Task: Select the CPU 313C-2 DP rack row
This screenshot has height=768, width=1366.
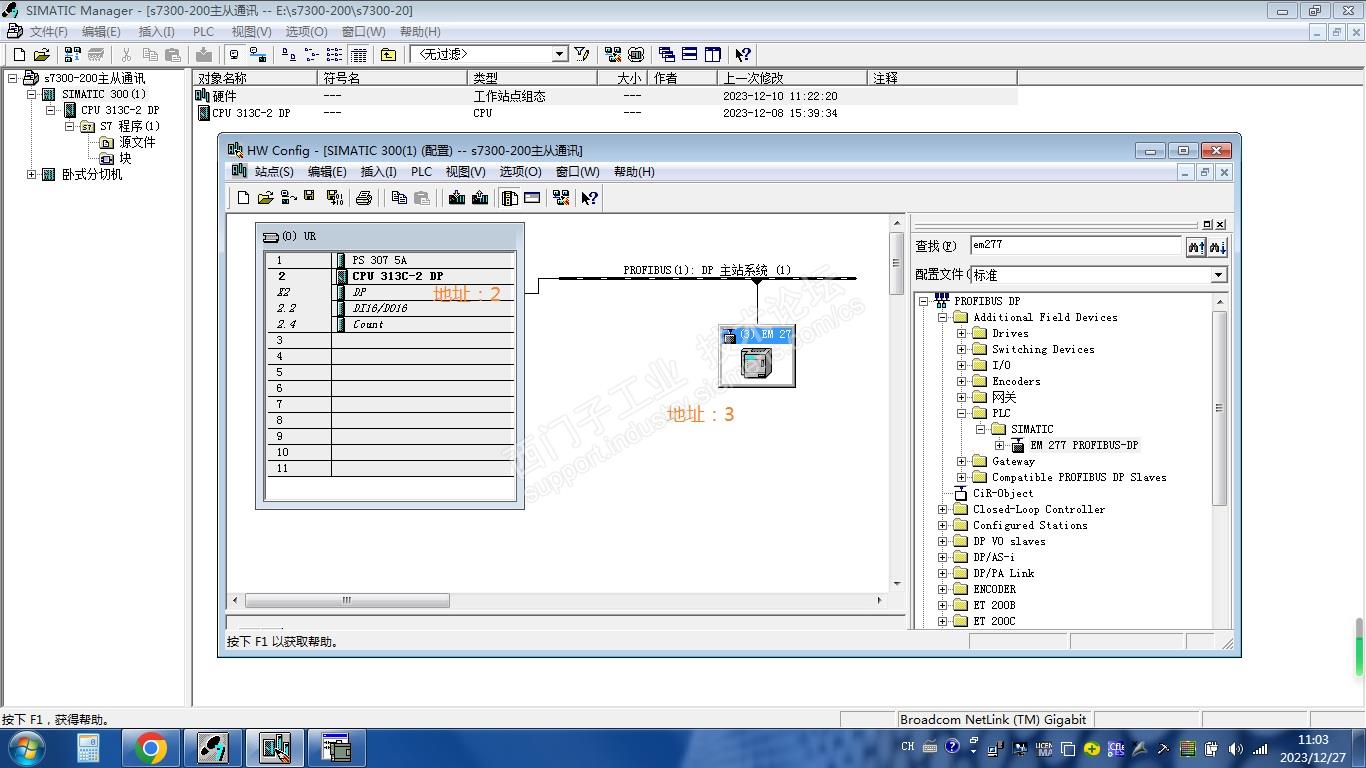Action: 390,276
